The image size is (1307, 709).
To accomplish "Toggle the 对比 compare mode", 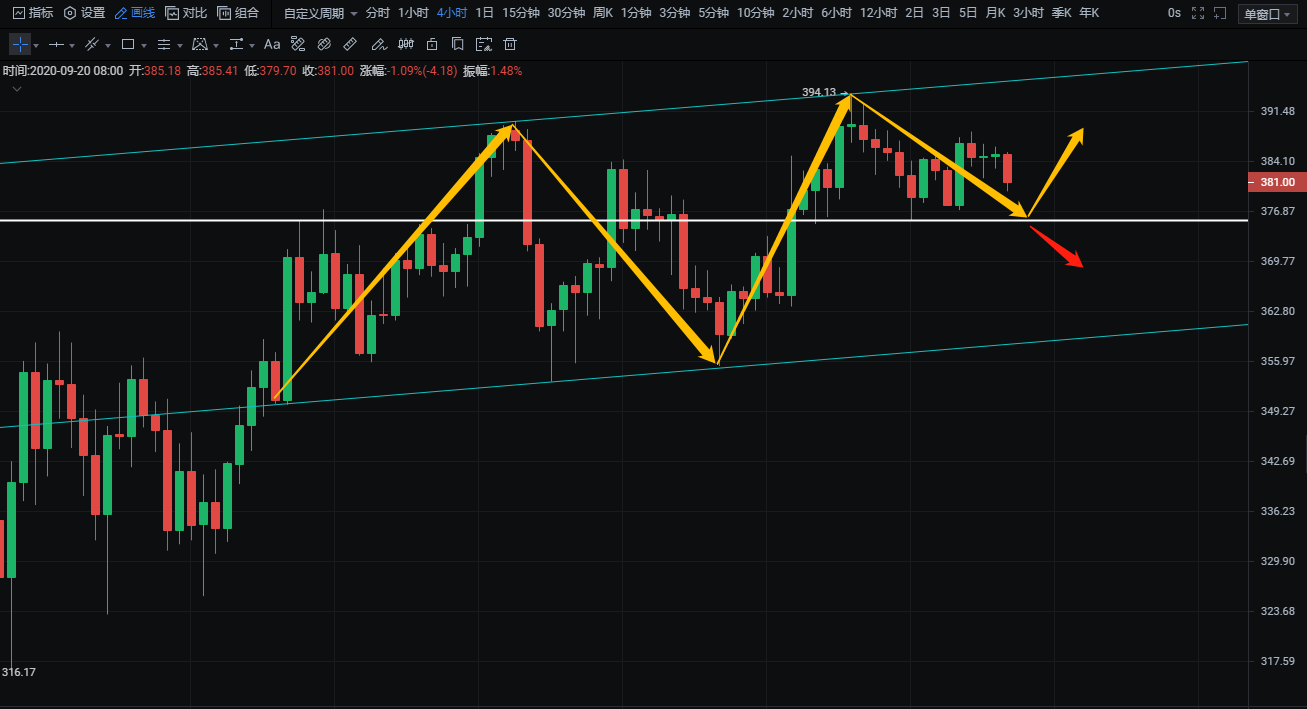I will (186, 13).
